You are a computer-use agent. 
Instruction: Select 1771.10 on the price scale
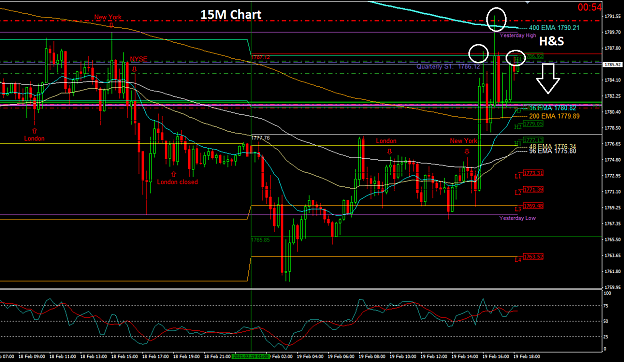(613, 192)
